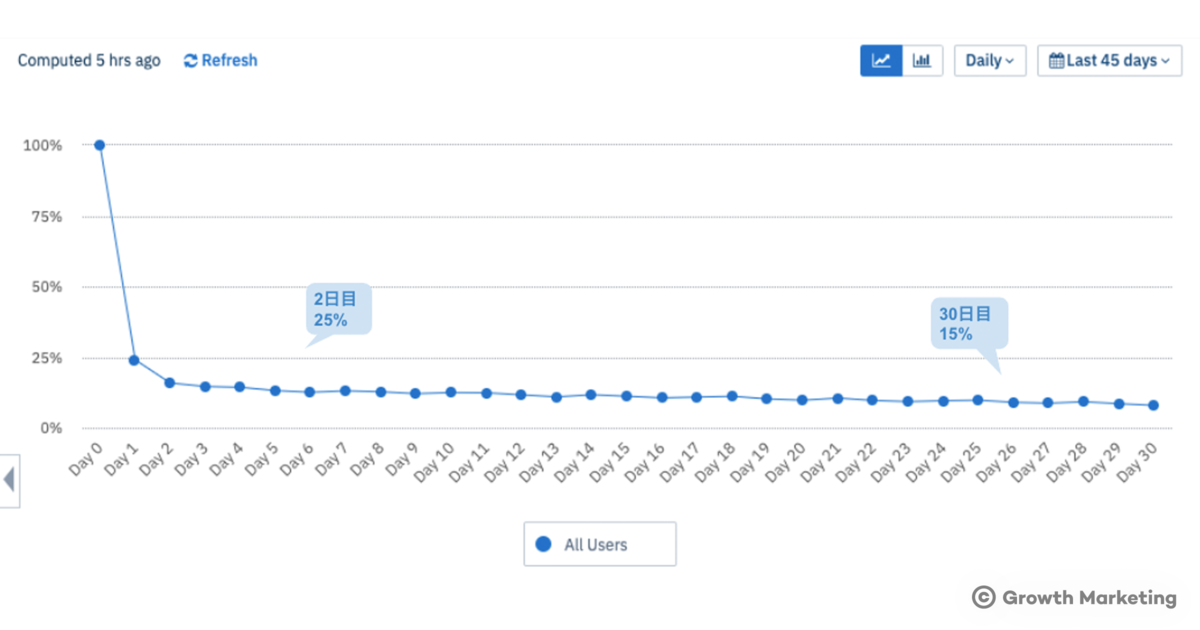The height and width of the screenshot is (630, 1200).
Task: Click the circular refresh arrows icon
Action: [x=191, y=60]
